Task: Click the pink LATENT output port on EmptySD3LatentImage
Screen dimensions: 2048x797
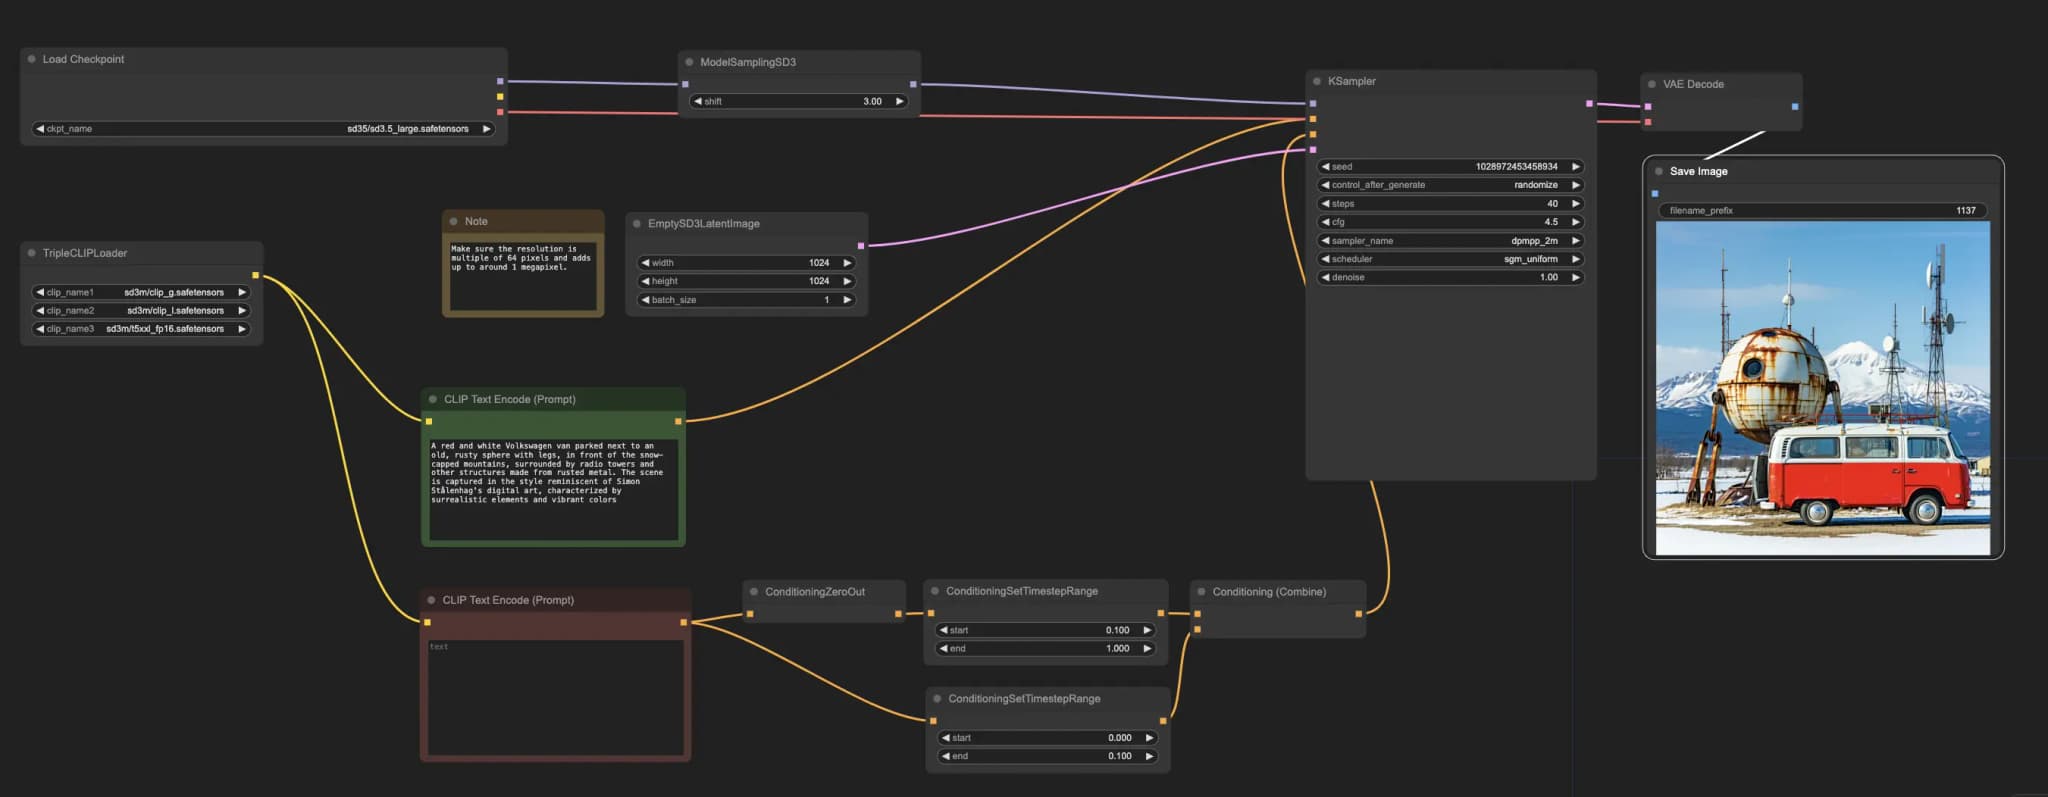Action: (861, 245)
